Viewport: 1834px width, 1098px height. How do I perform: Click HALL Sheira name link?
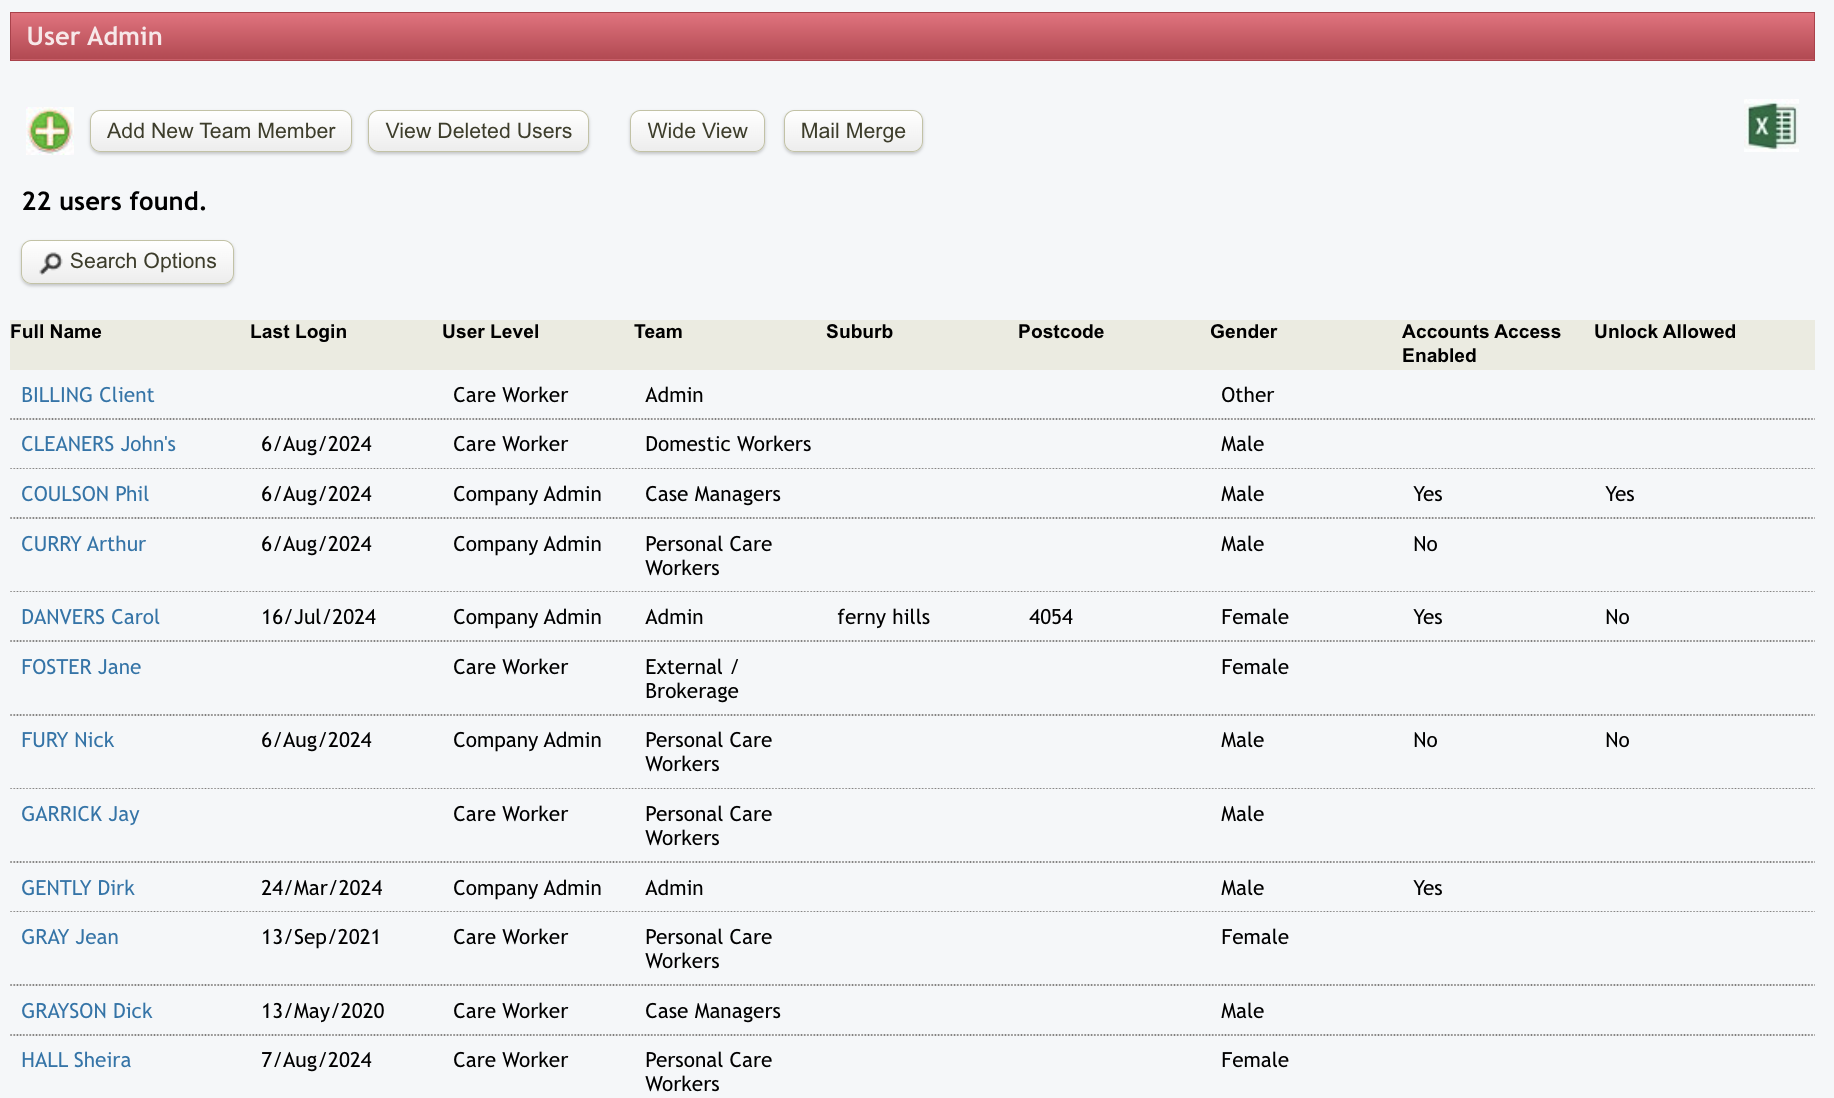point(76,1060)
